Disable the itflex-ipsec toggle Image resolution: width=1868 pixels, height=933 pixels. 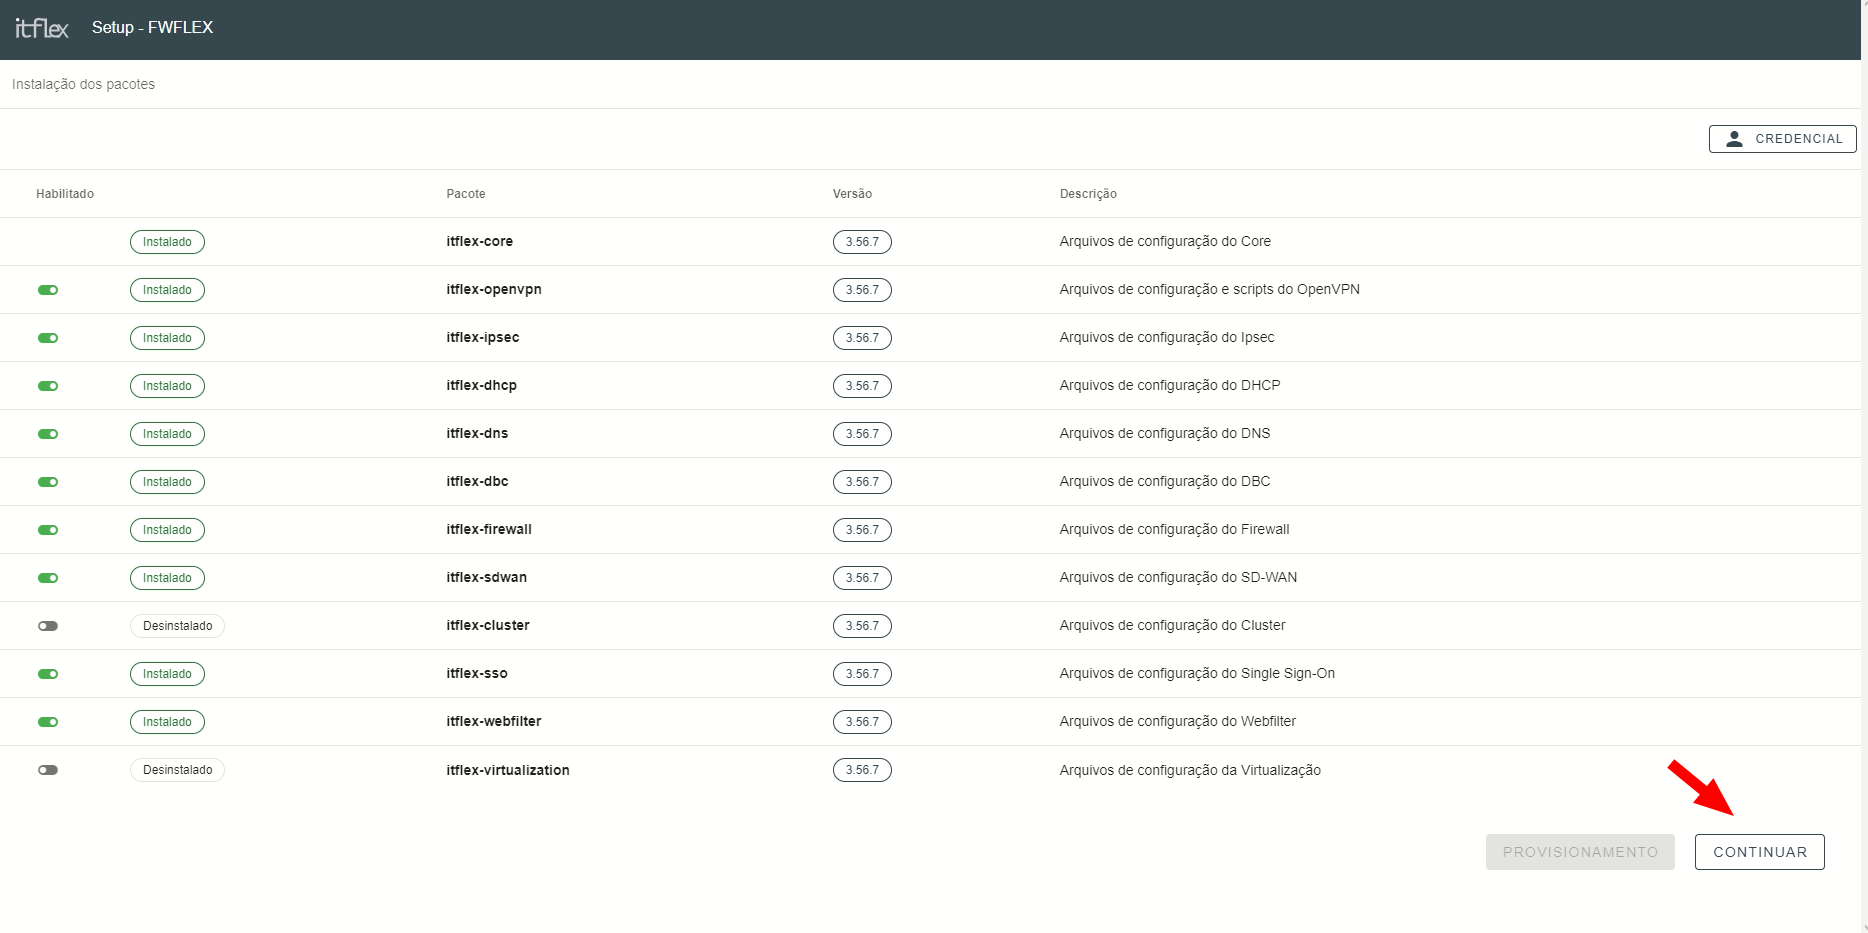[x=48, y=338]
